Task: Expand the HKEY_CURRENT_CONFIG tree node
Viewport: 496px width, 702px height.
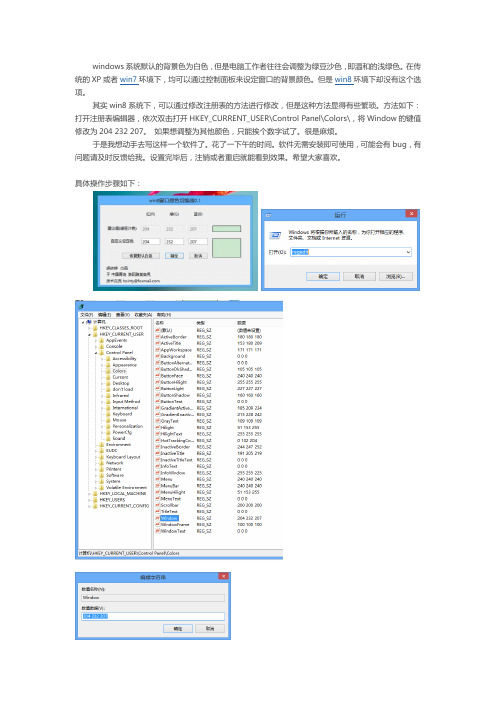Action: click(89, 506)
